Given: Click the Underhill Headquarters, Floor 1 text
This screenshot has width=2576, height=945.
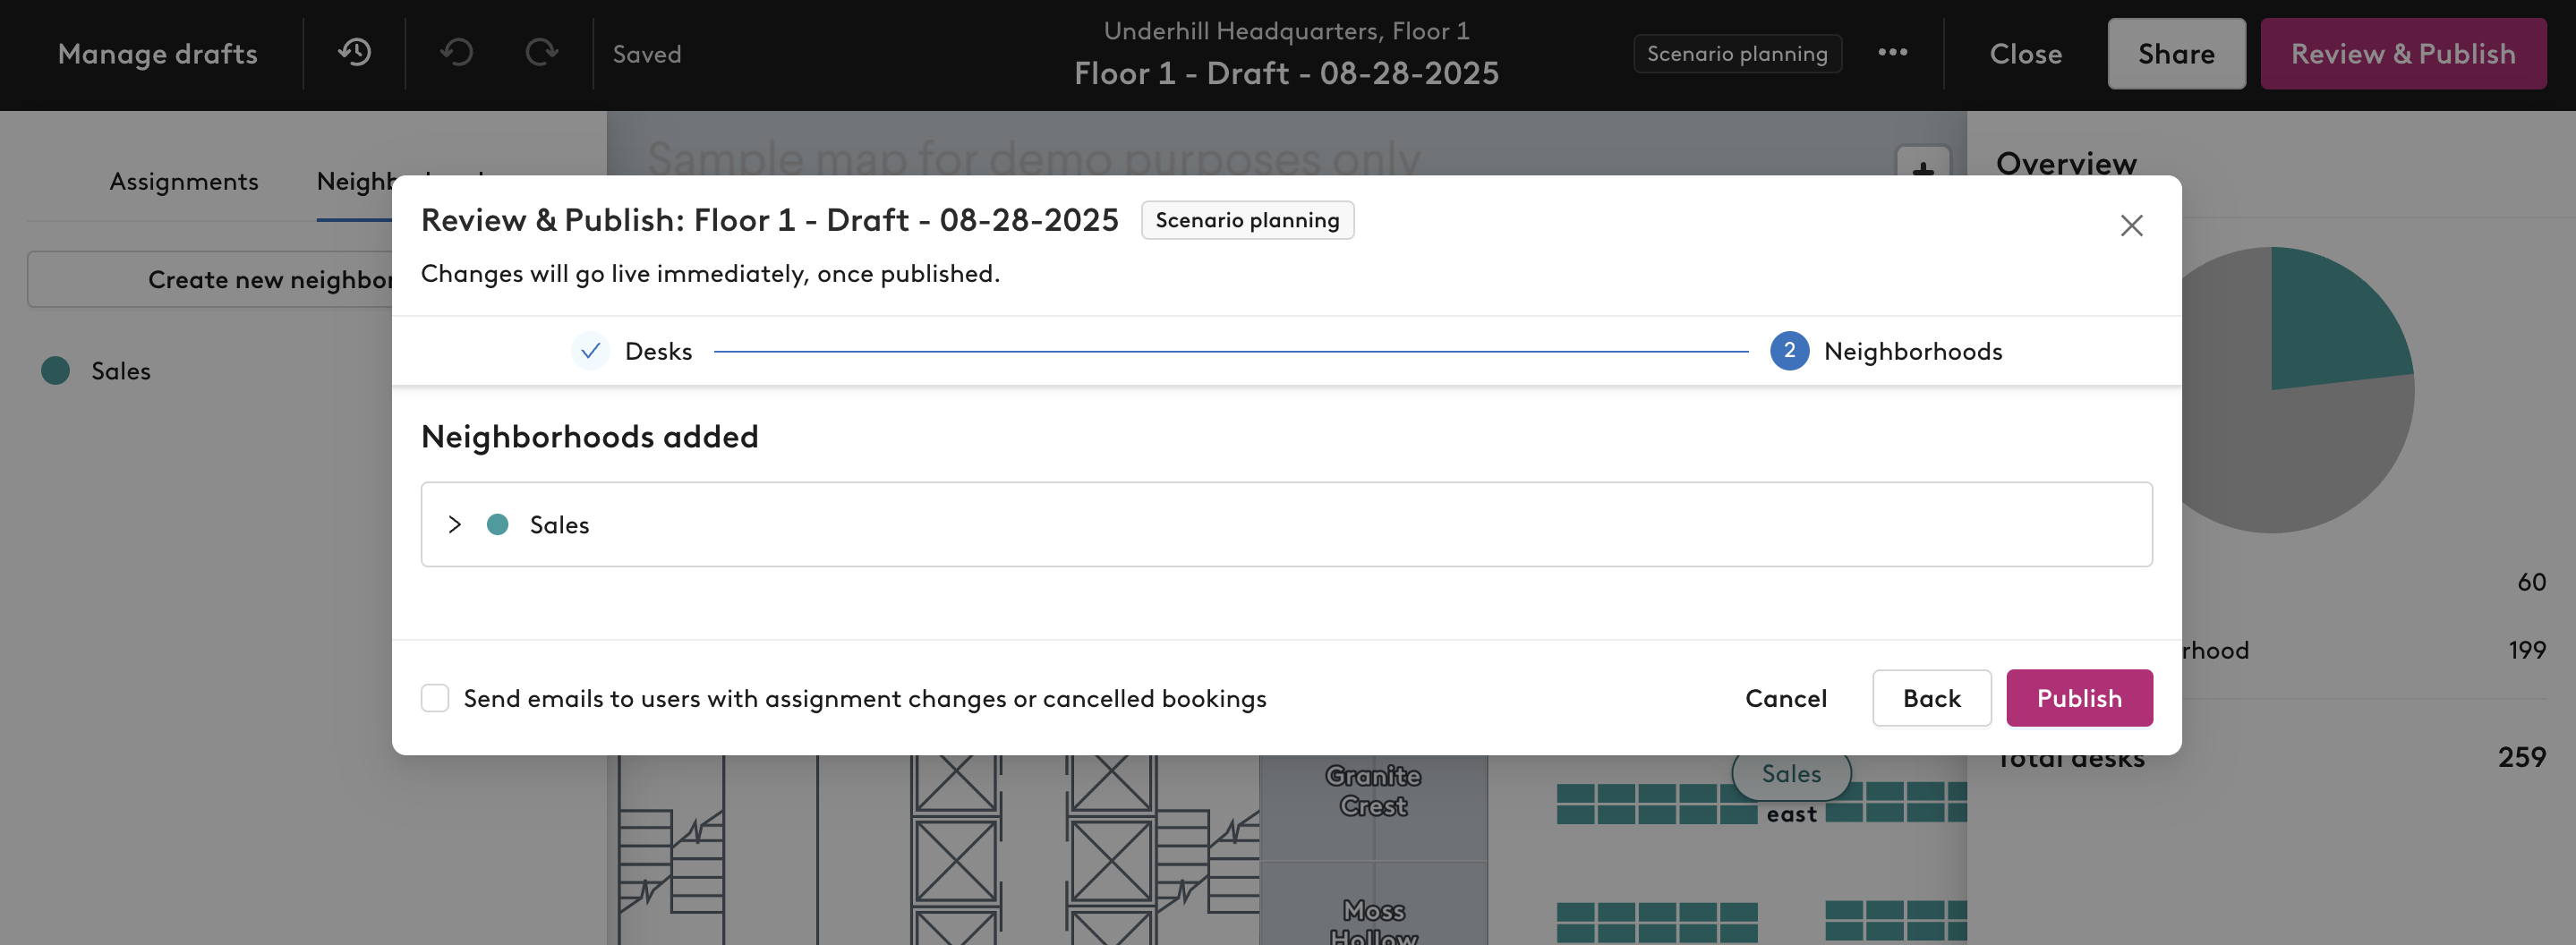Looking at the screenshot, I should [x=1286, y=30].
